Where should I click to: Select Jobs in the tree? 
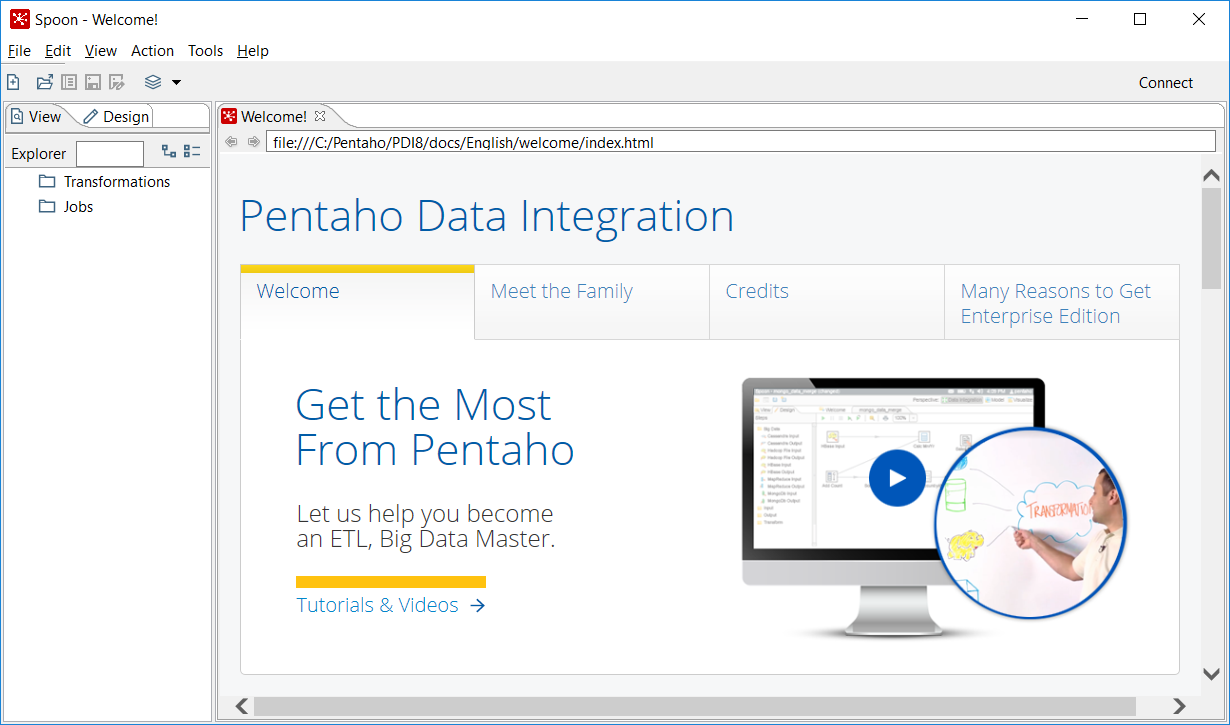coord(78,206)
